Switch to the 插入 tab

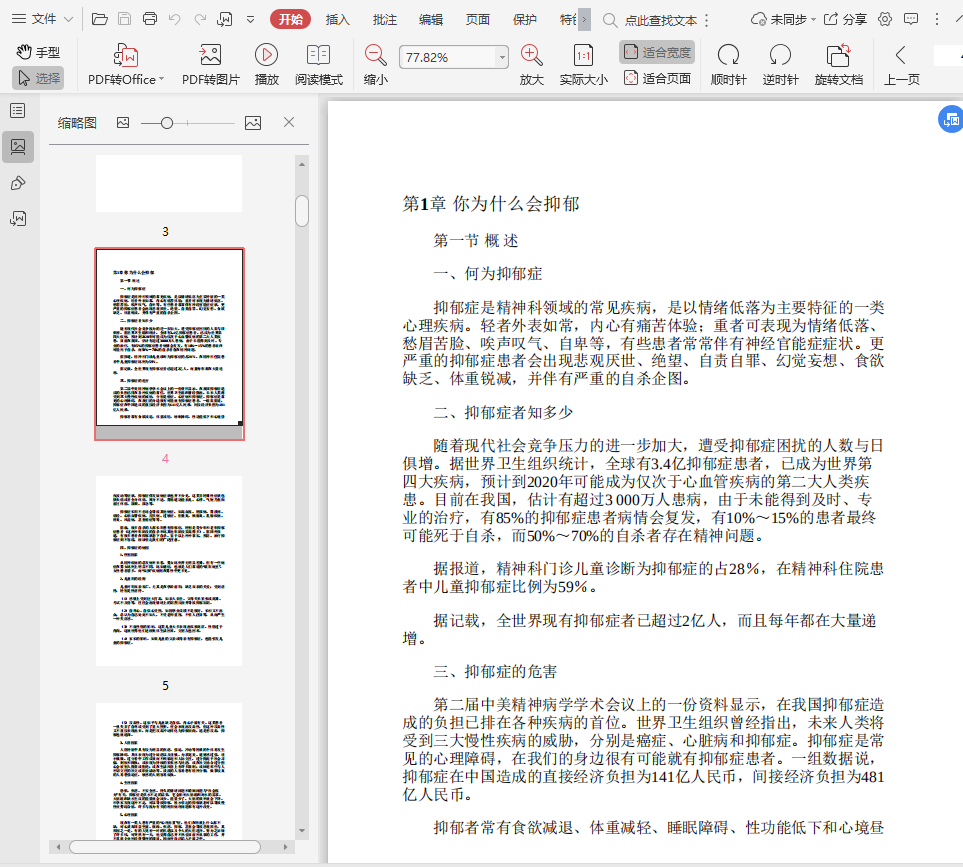coord(338,19)
